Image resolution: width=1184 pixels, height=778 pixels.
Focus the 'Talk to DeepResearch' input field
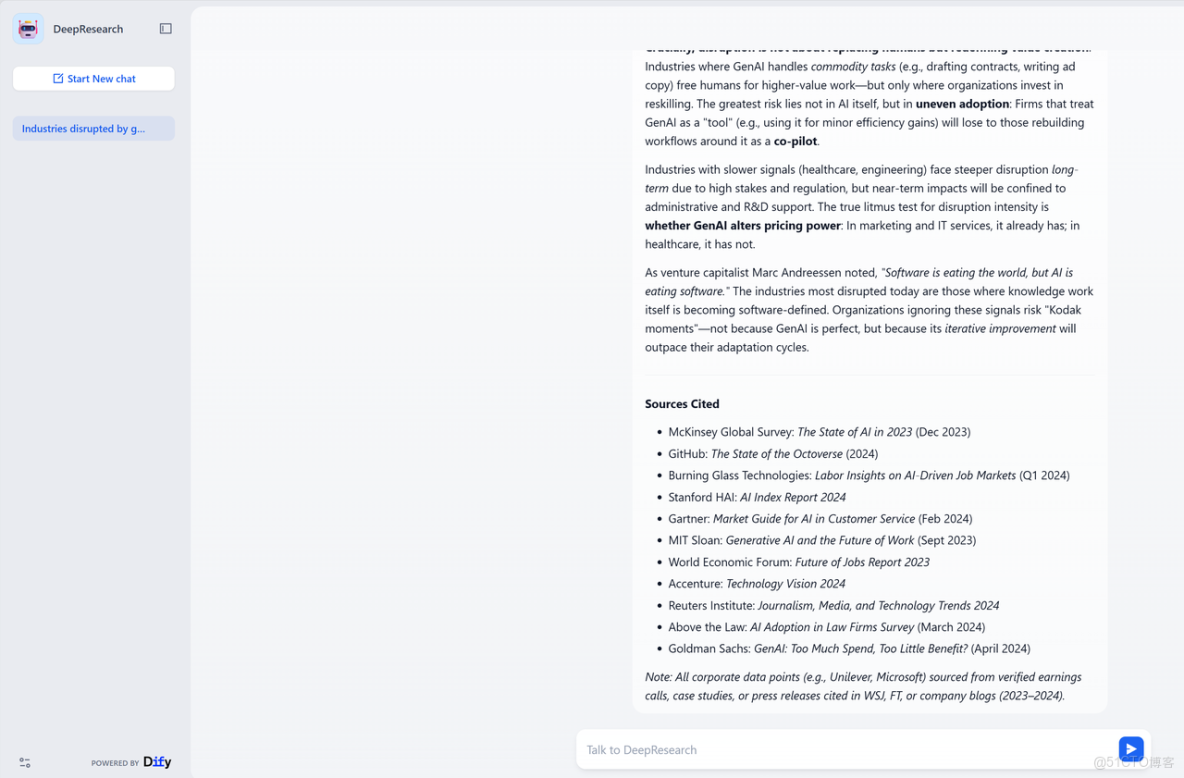pos(846,749)
